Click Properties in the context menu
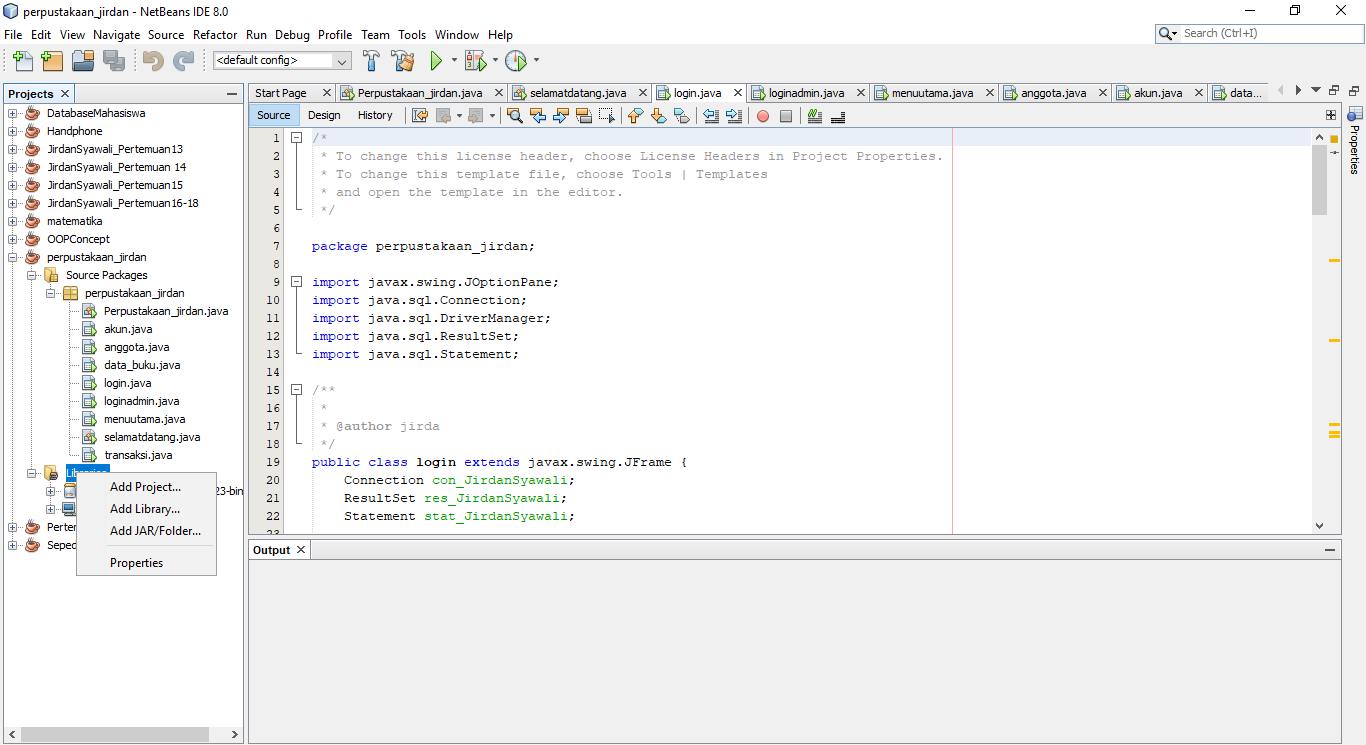This screenshot has width=1366, height=745. 134,562
